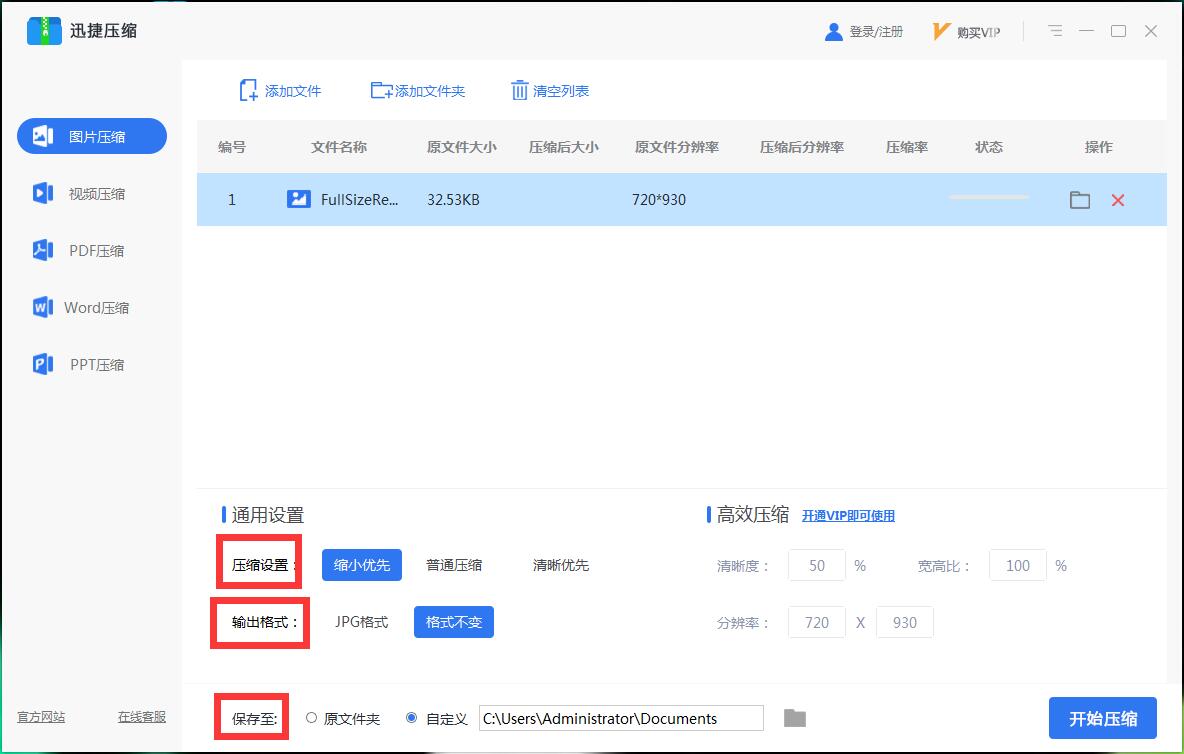Choose the 自定义 save location option
This screenshot has height=754, width=1184.
pos(411,717)
